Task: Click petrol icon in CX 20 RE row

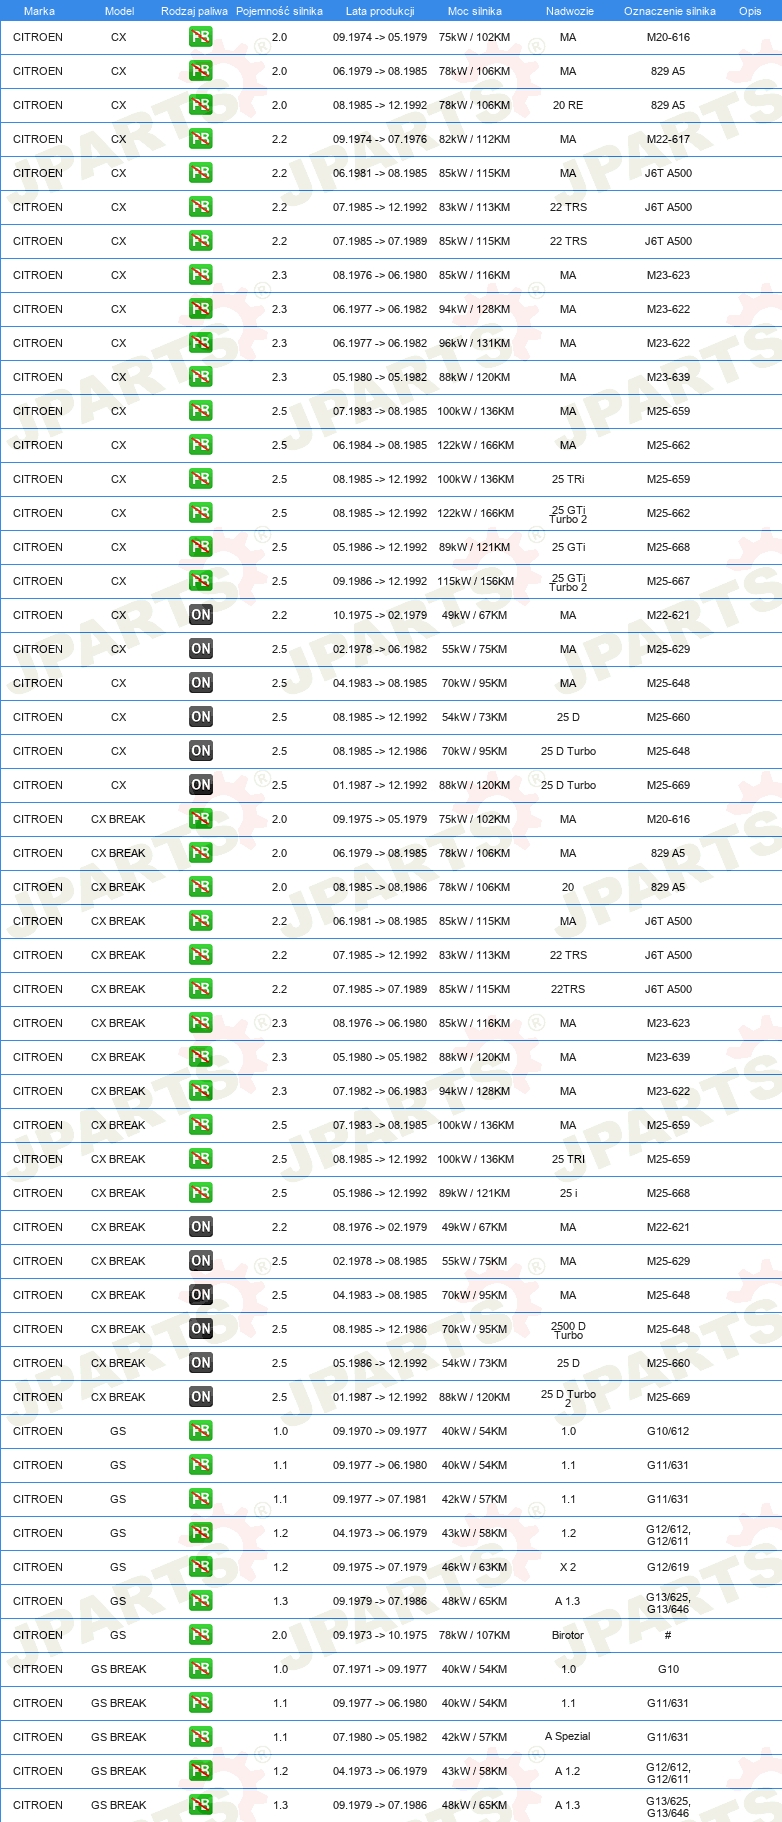Action: (201, 105)
